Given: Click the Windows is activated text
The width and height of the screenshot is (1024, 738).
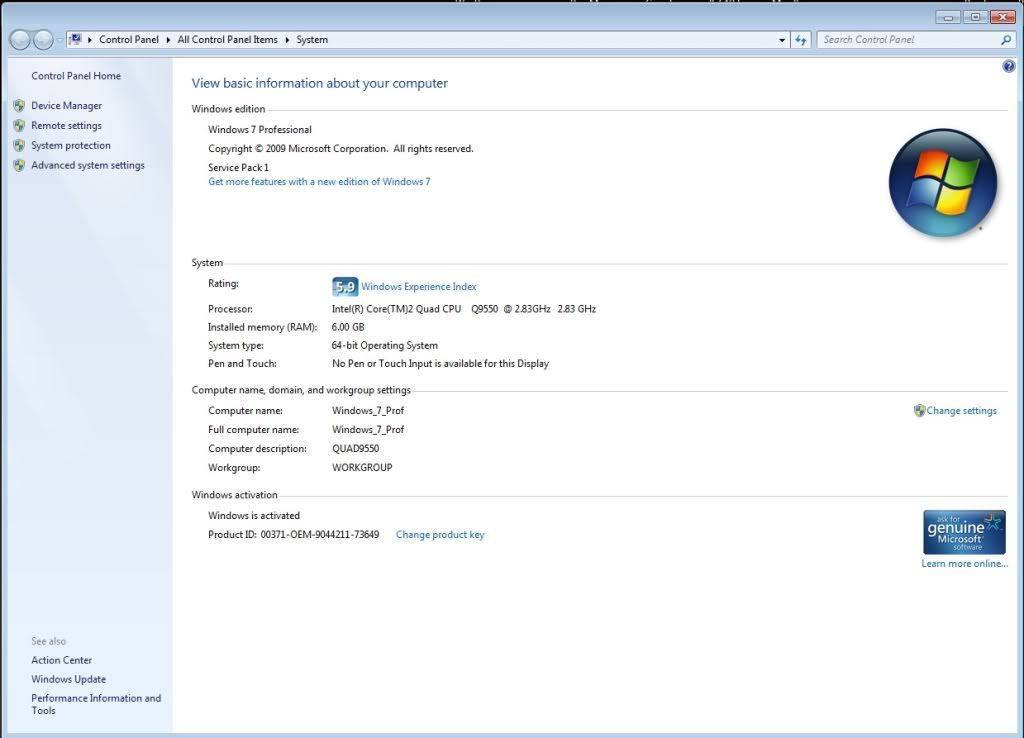Looking at the screenshot, I should [x=254, y=515].
